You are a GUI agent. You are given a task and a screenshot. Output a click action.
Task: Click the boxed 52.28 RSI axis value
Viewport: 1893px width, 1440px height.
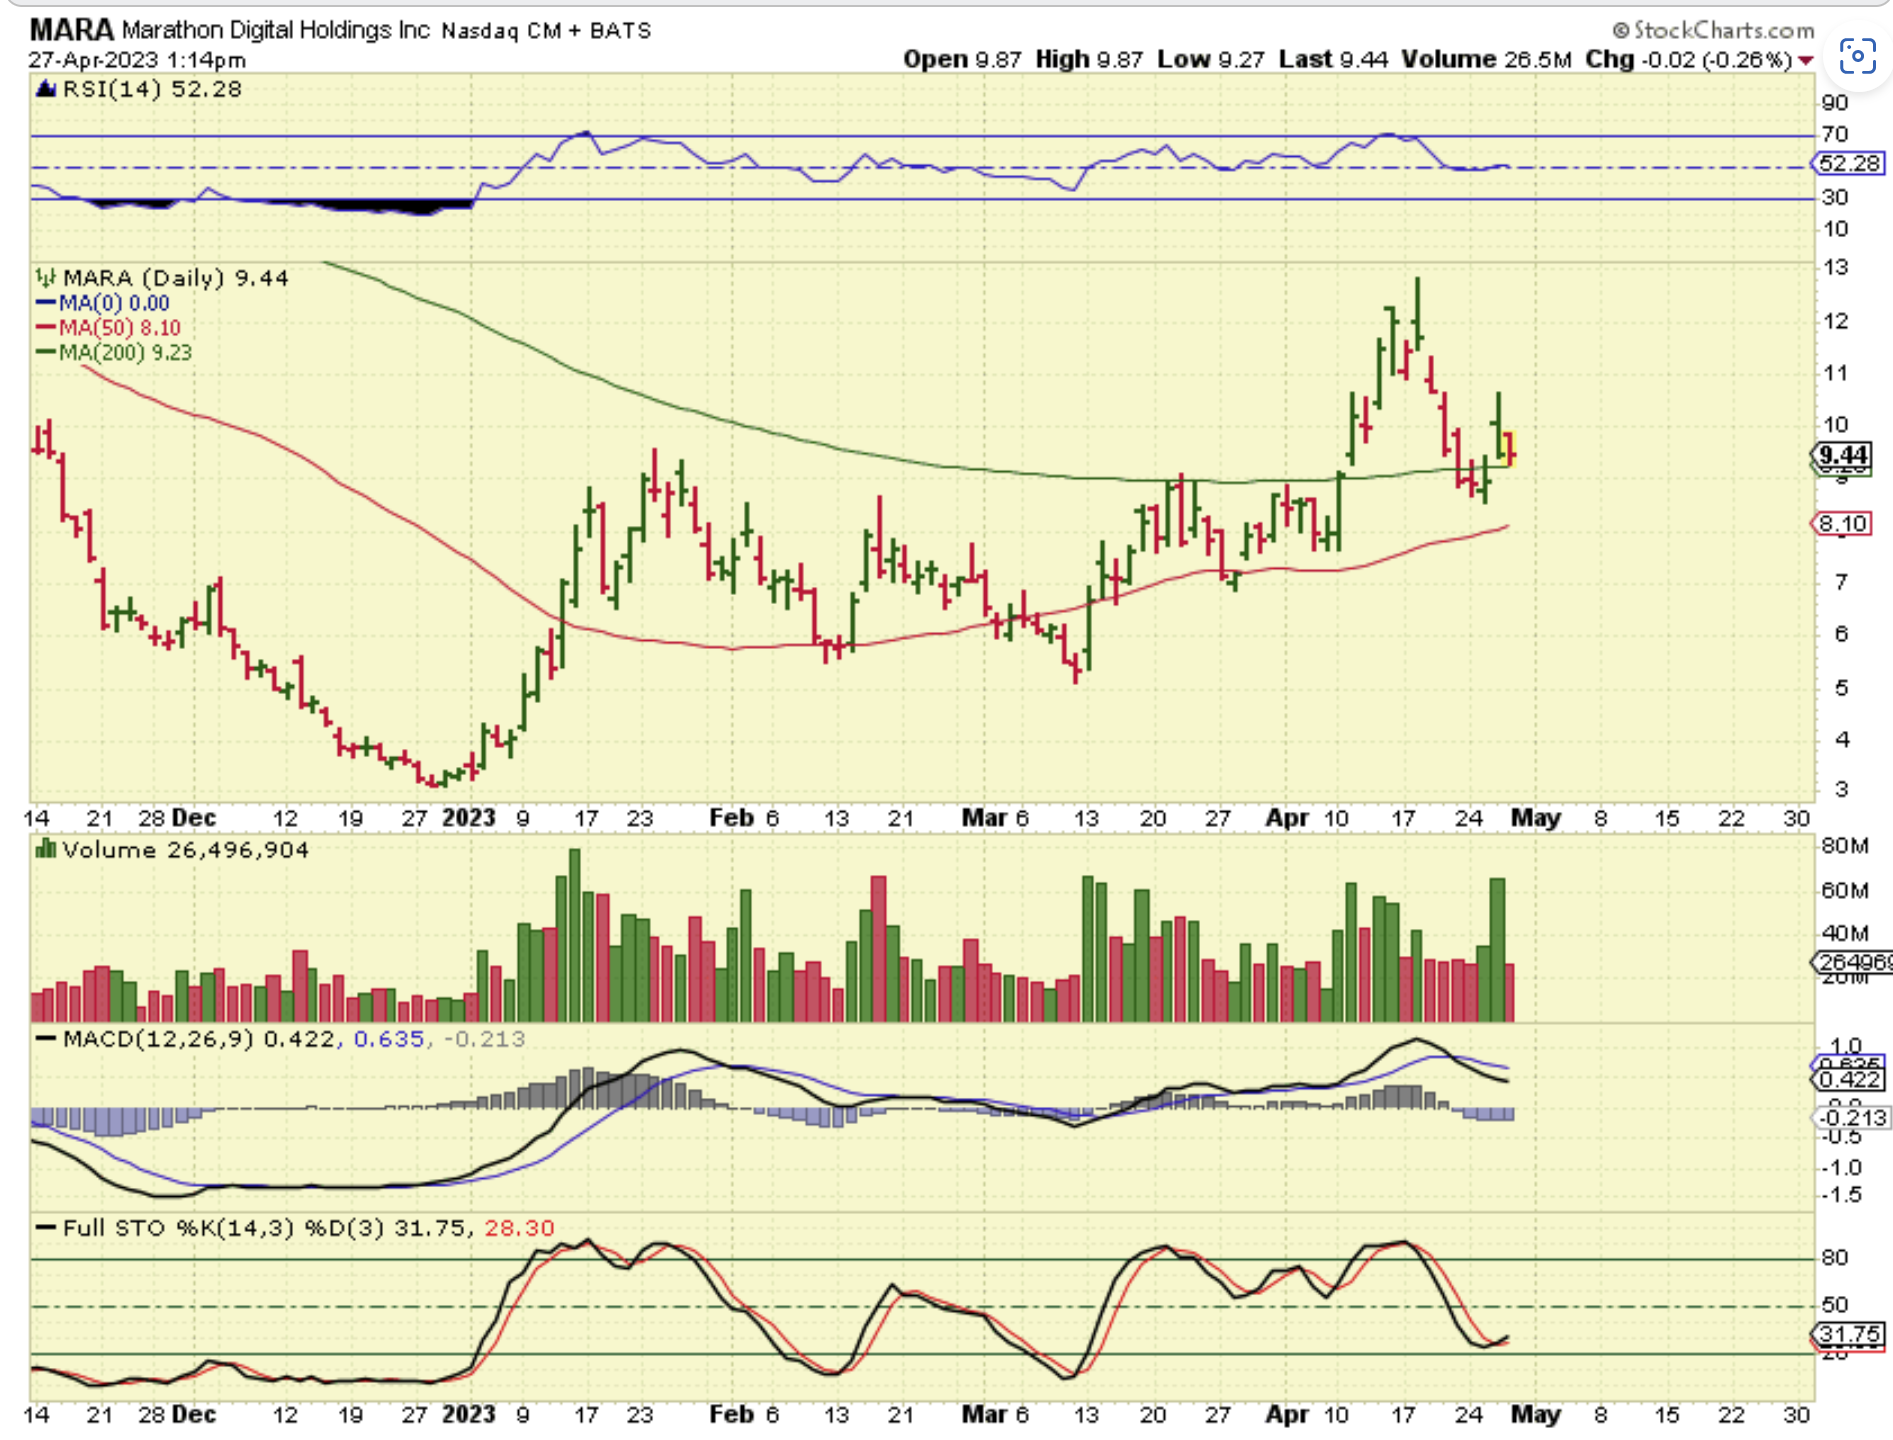[x=1849, y=163]
